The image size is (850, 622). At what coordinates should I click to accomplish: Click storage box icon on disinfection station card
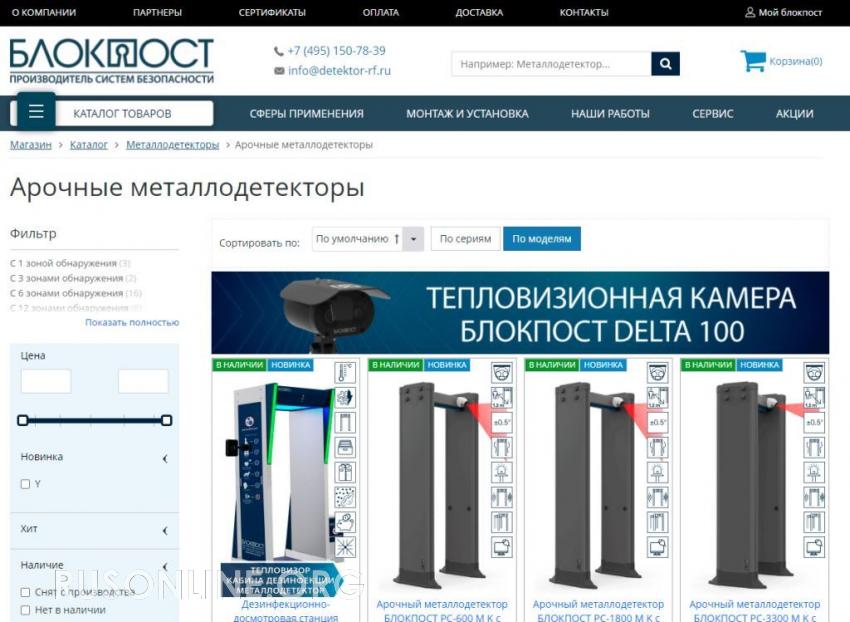[345, 447]
